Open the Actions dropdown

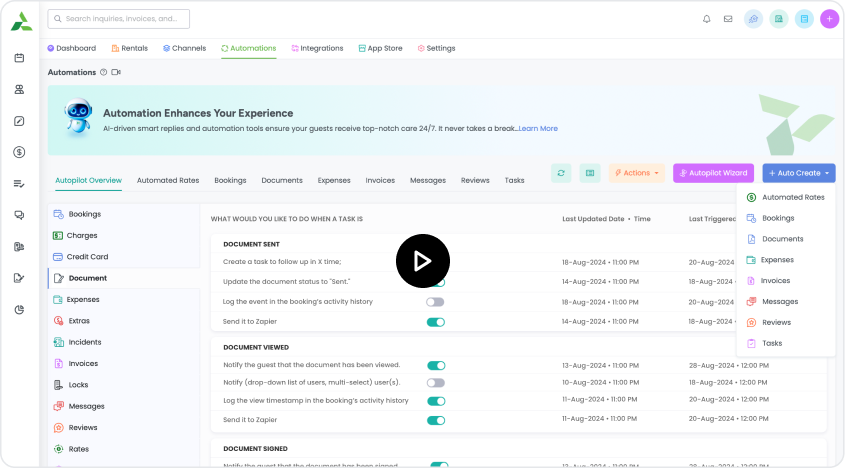tap(636, 173)
